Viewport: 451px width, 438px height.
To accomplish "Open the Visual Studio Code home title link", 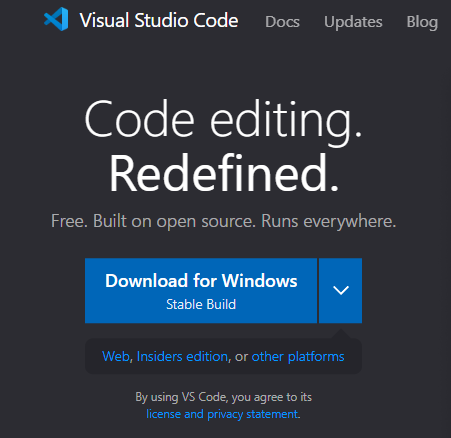I will [159, 20].
